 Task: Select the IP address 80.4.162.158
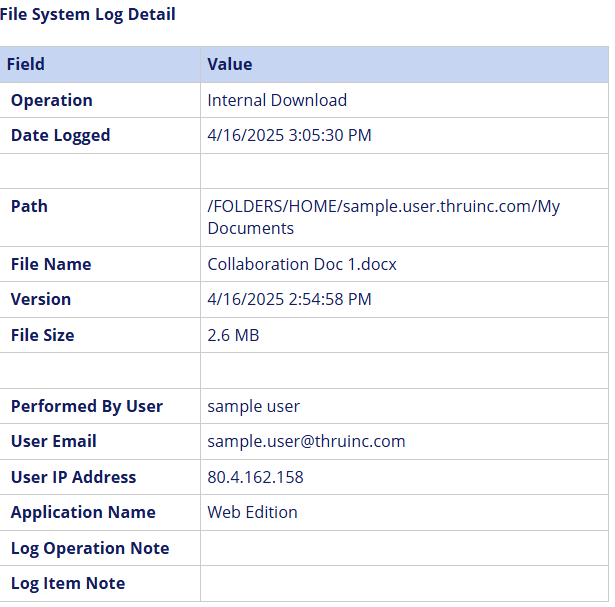pos(255,477)
